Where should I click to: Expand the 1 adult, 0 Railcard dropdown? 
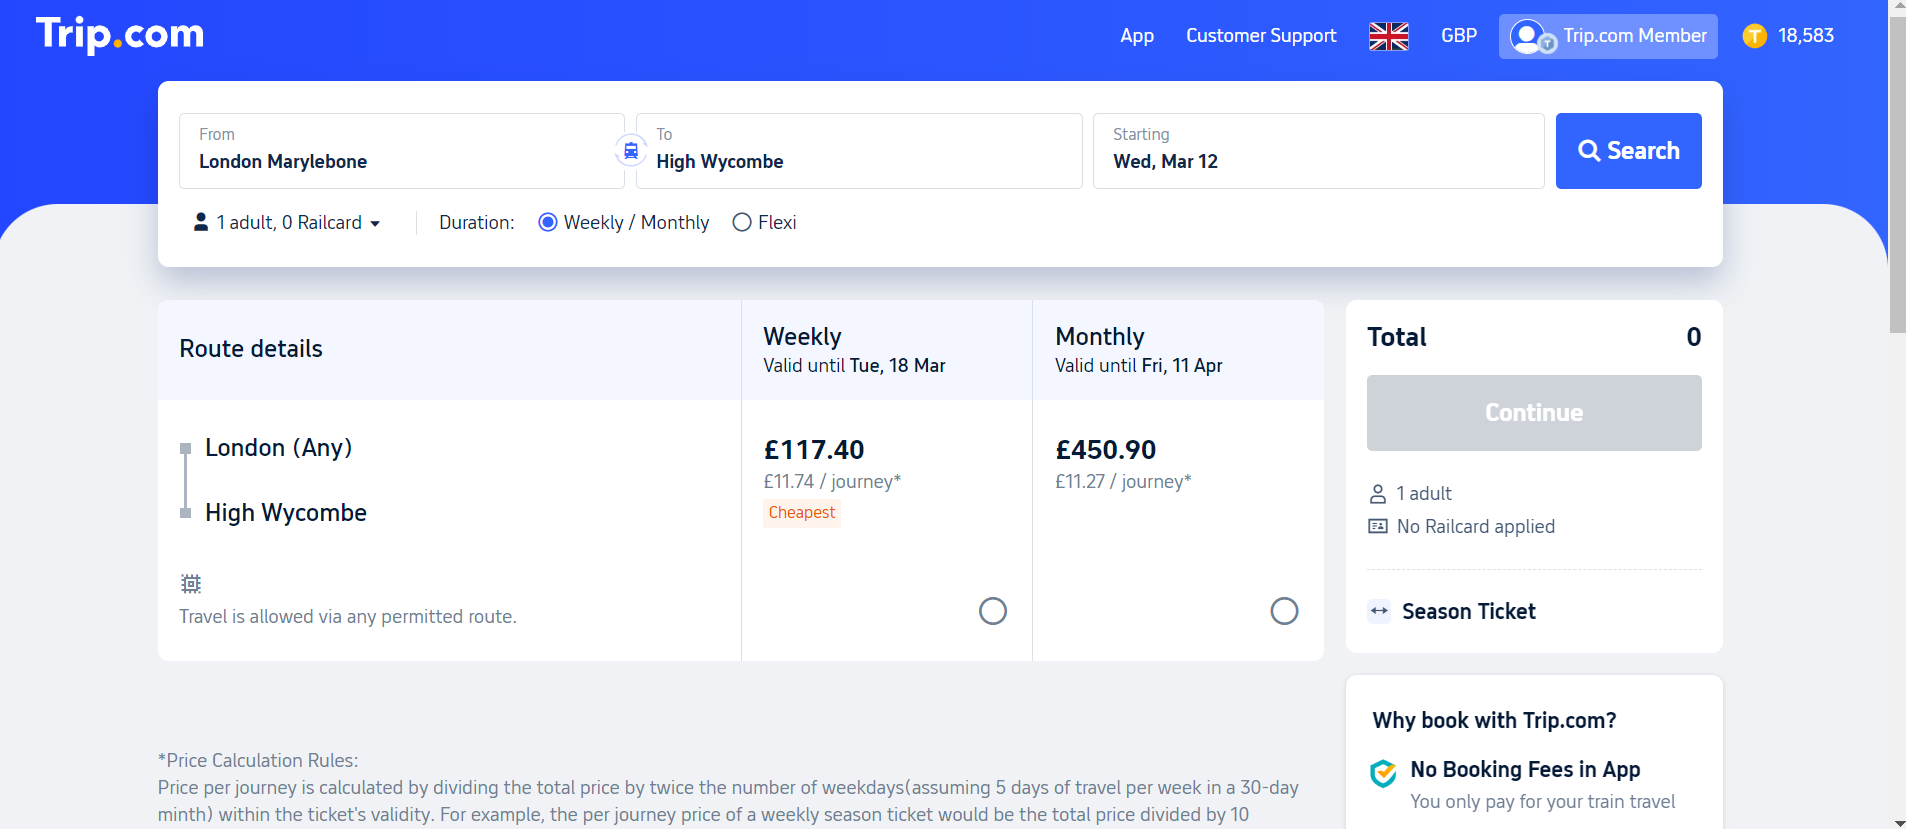tap(288, 222)
